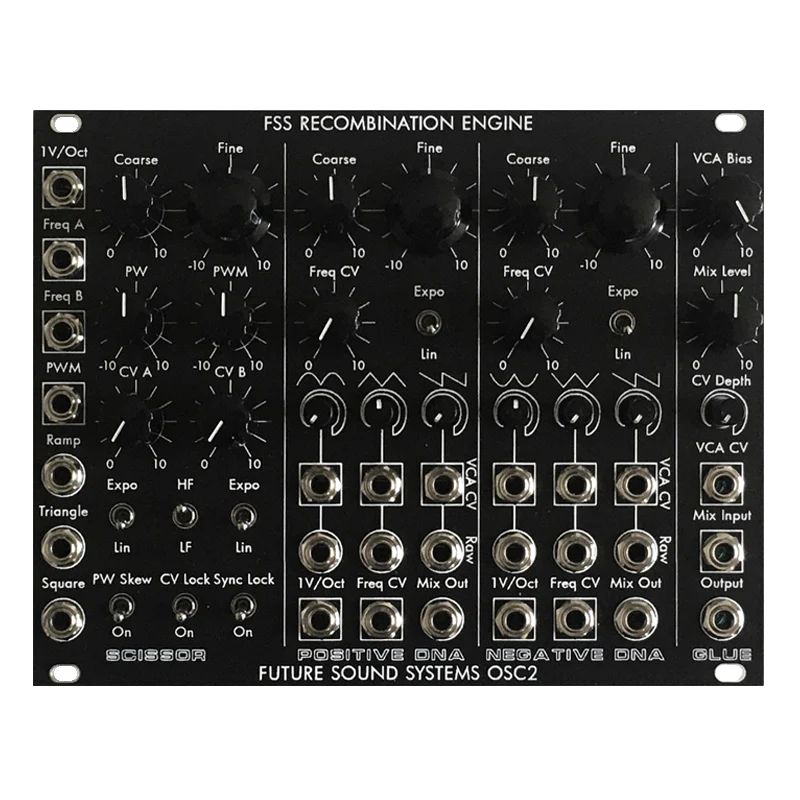Click the POSITIVE DNA section label

tap(381, 655)
